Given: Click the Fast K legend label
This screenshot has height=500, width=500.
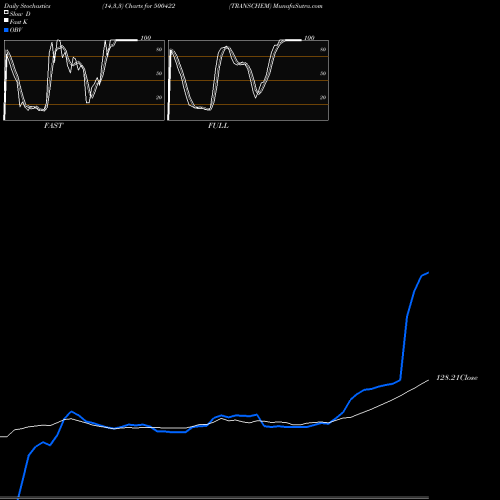Looking at the screenshot, I should (x=19, y=22).
